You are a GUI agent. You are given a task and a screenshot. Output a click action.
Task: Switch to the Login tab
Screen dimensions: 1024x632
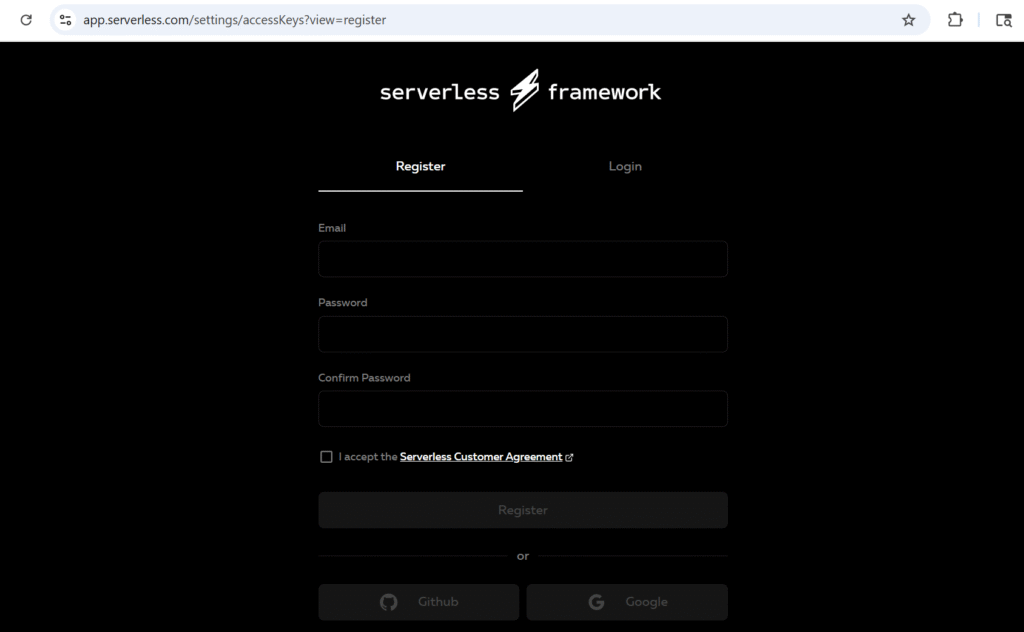tap(625, 166)
